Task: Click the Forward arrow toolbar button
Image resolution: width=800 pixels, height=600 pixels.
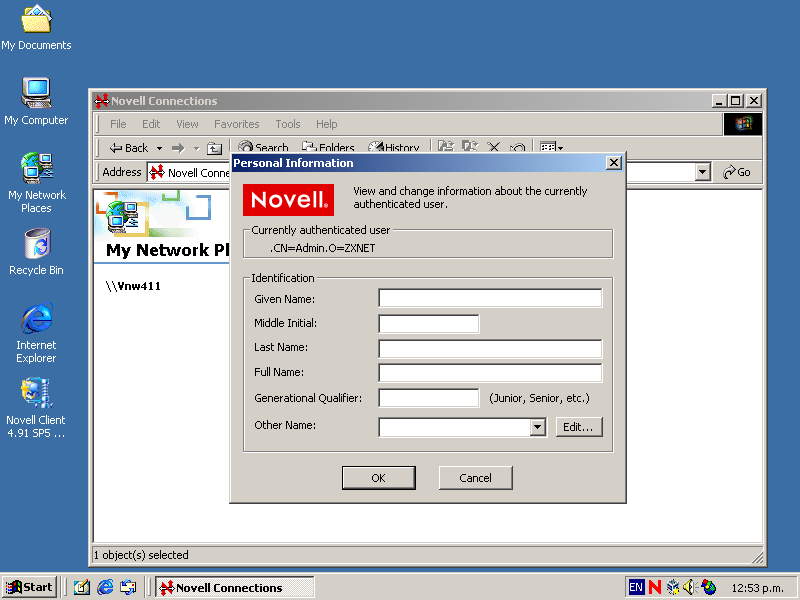Action: point(178,148)
